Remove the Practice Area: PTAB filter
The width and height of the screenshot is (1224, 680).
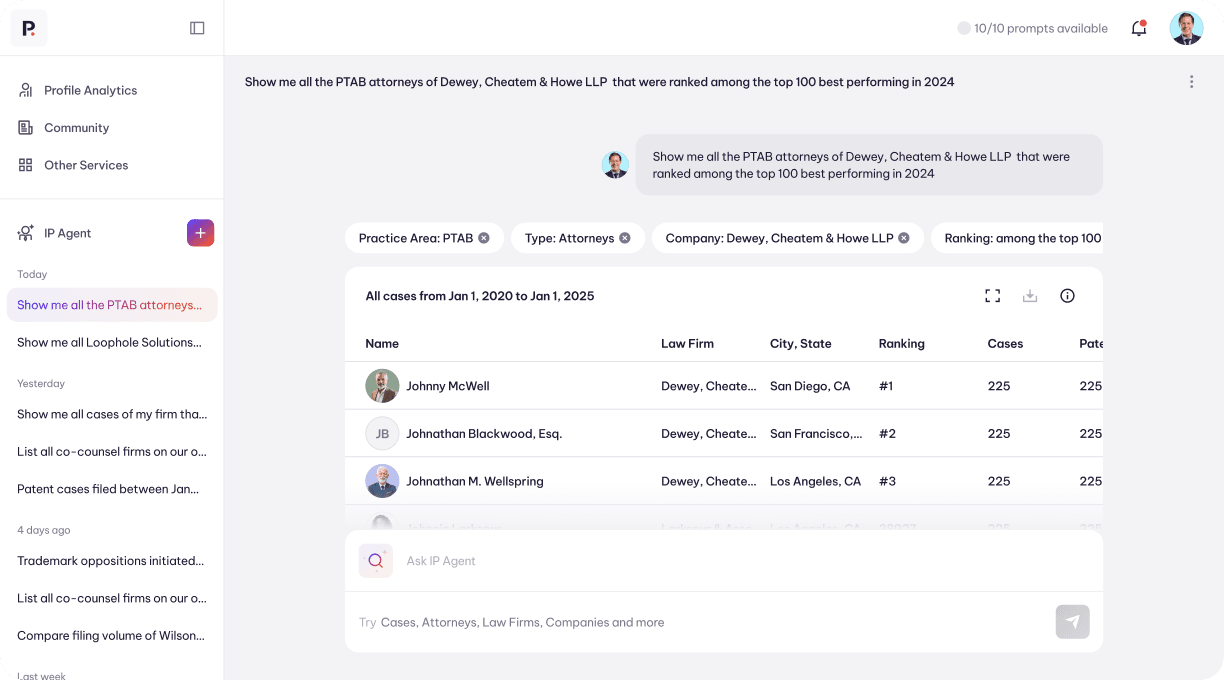tap(484, 238)
